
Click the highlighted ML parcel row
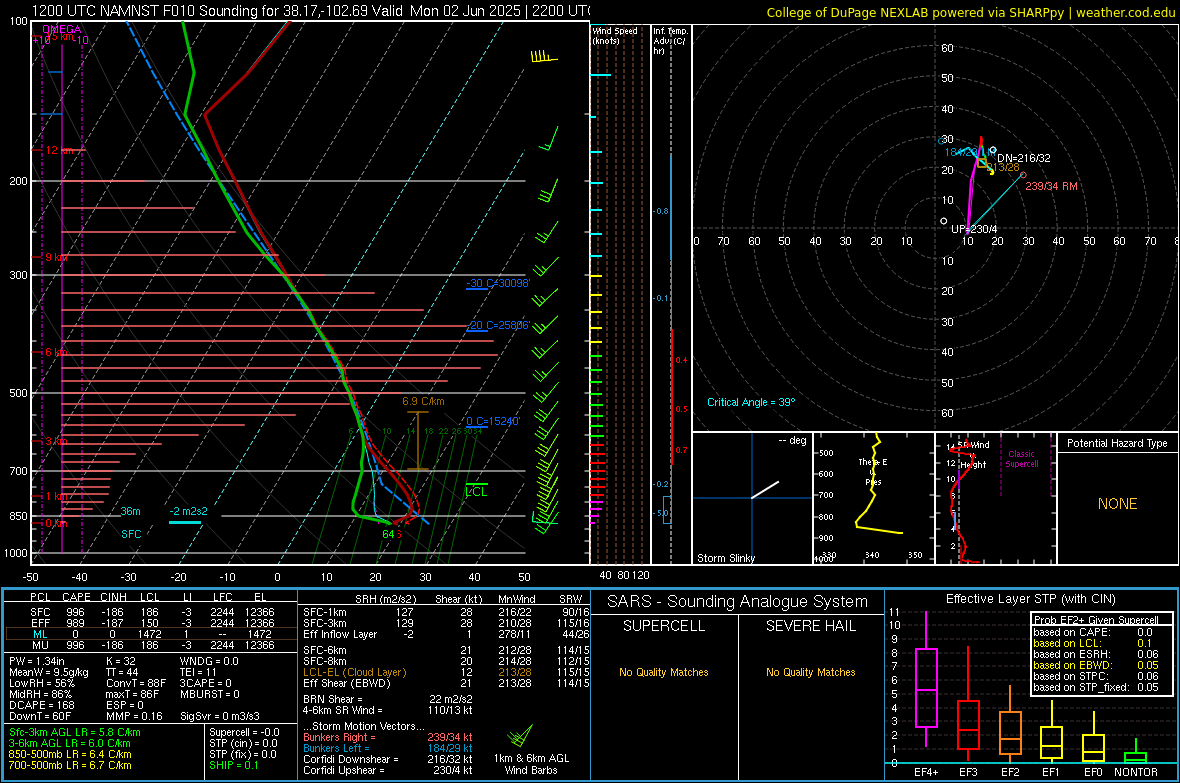pyautogui.click(x=151, y=634)
